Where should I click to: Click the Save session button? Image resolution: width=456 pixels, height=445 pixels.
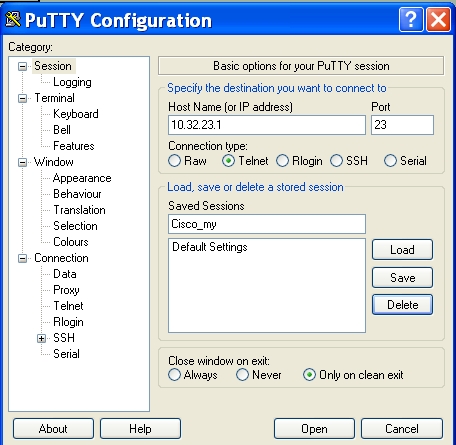402,277
